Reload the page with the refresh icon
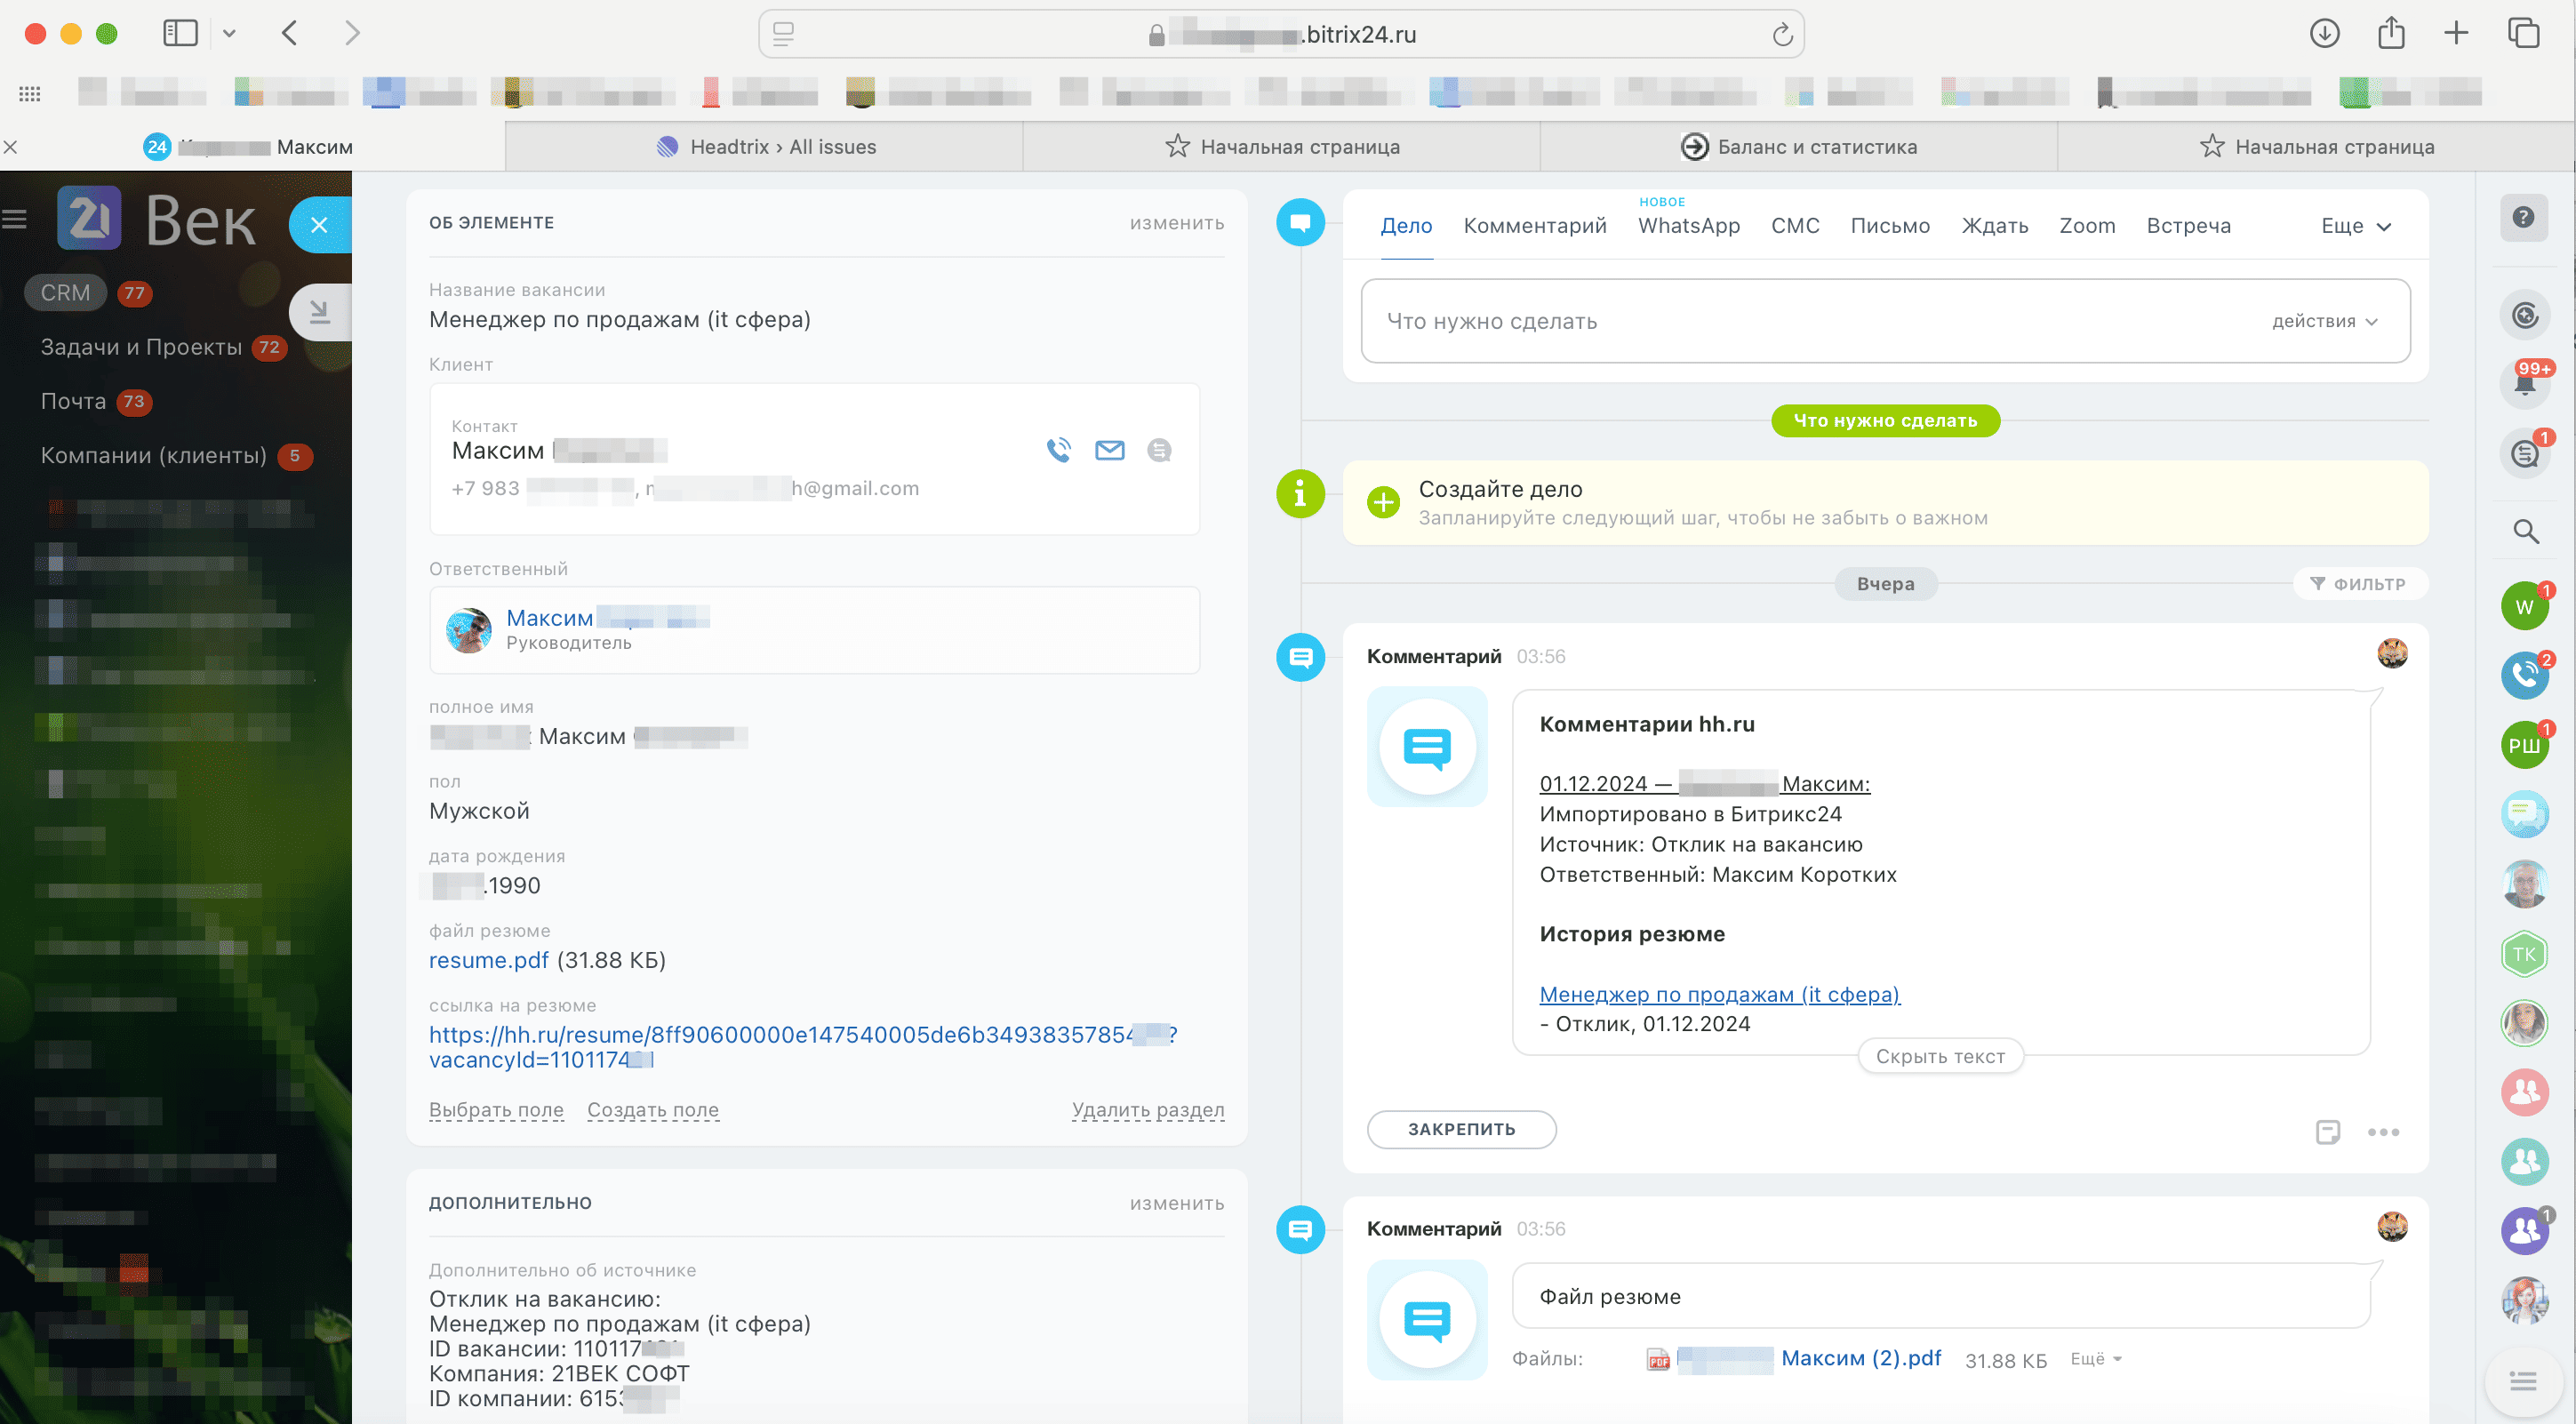This screenshot has width=2576, height=1424. tap(1782, 35)
